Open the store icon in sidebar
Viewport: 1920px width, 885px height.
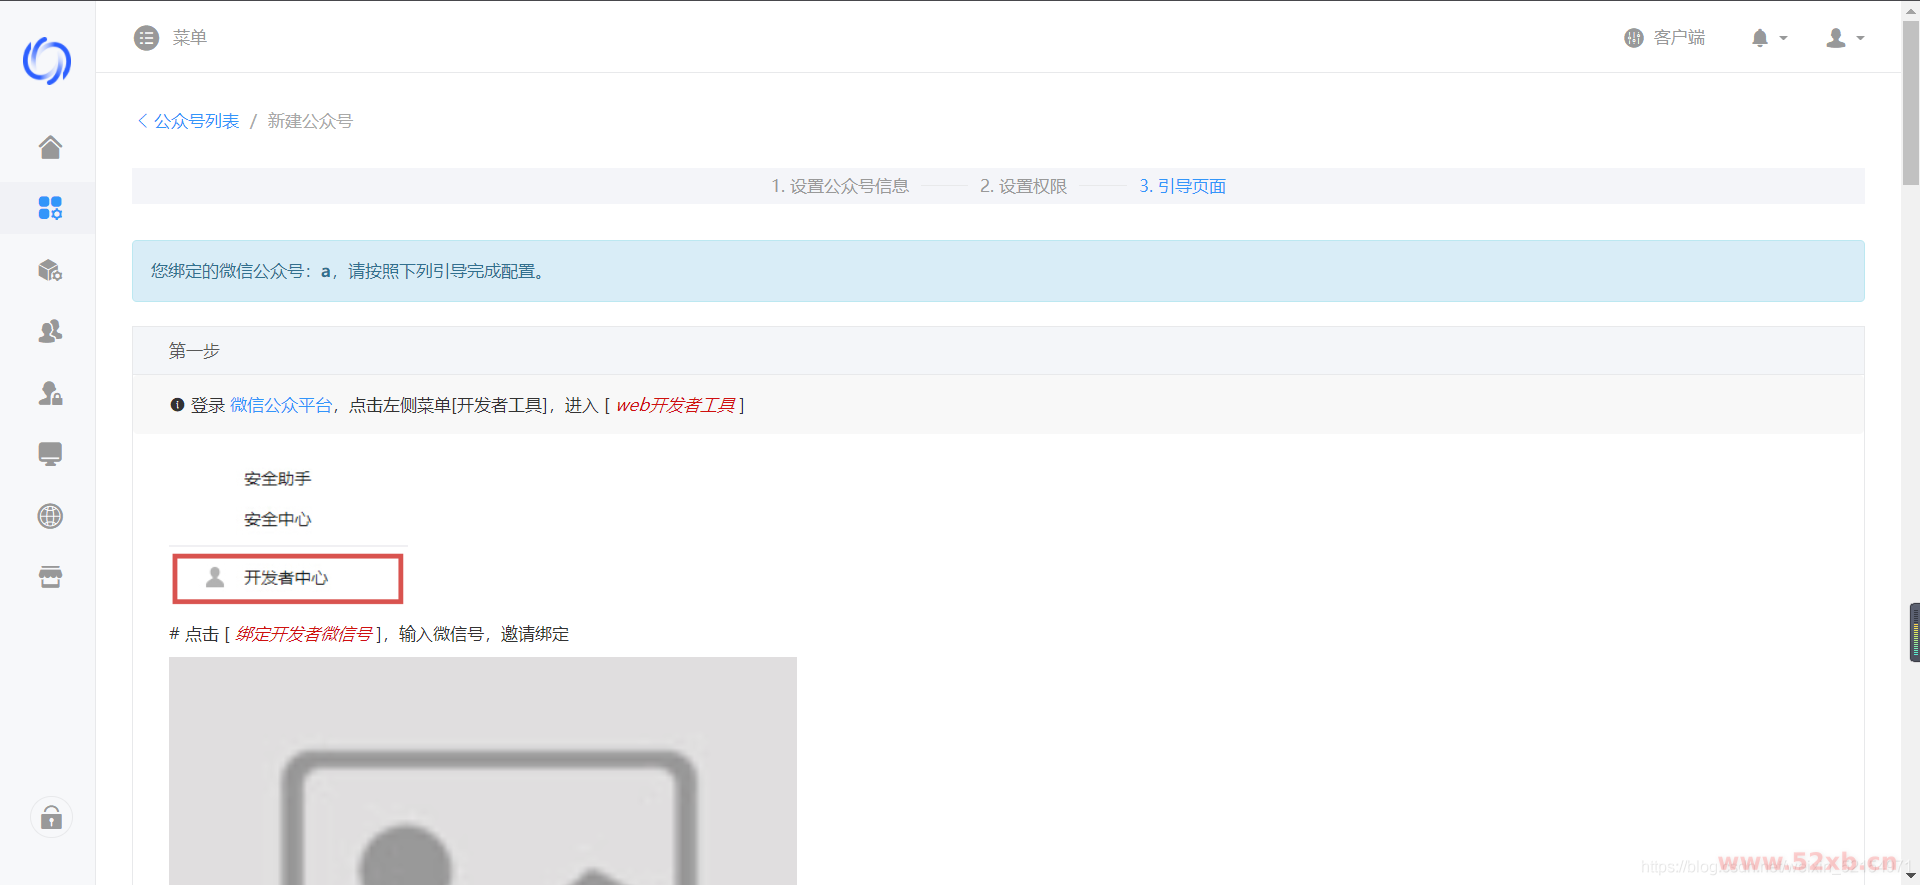tap(50, 577)
